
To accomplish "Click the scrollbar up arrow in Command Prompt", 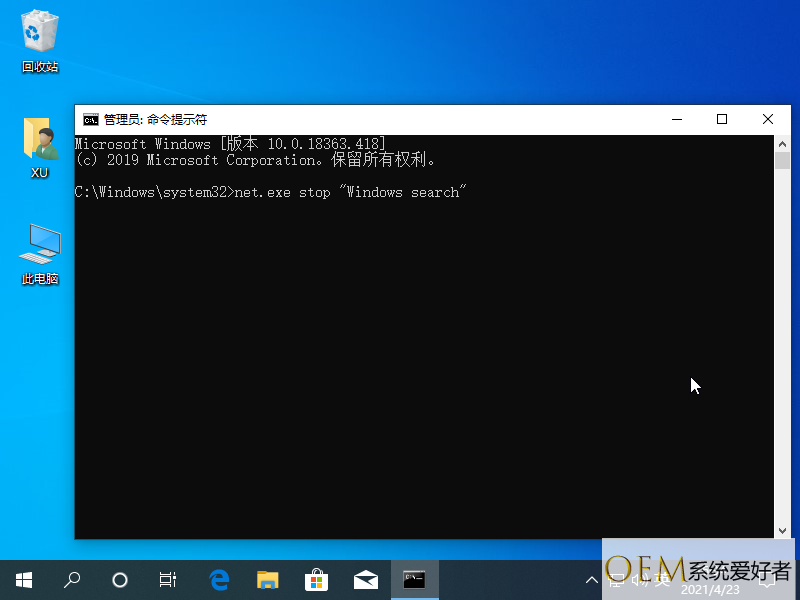I will coord(782,144).
